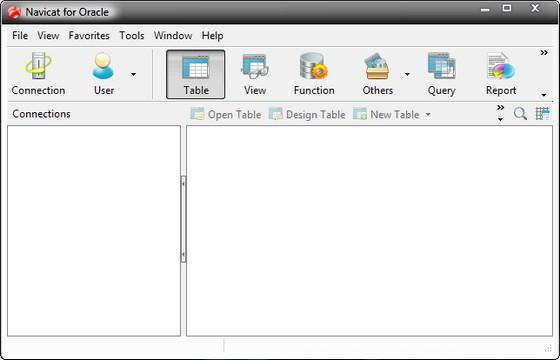
Task: Click the Open Table button
Action: [226, 115]
